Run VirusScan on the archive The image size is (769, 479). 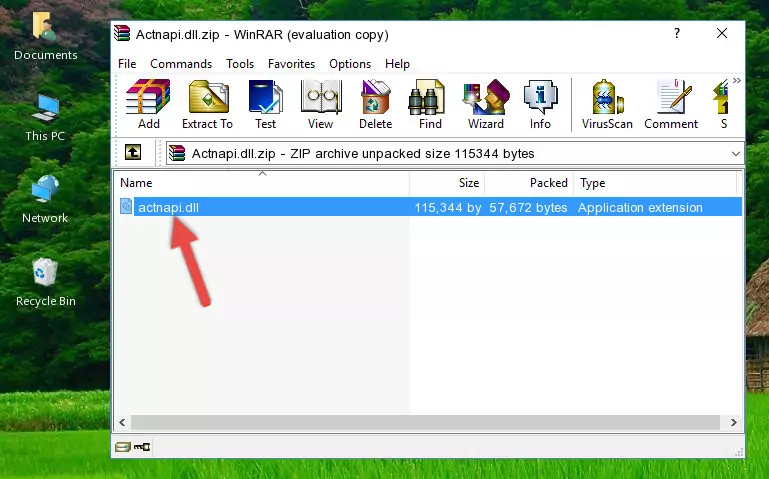(x=607, y=104)
